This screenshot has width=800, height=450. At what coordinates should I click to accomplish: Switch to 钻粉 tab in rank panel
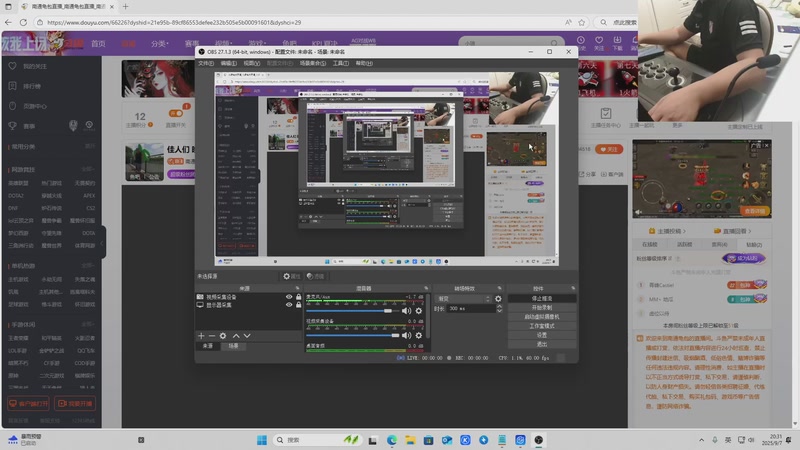click(754, 244)
